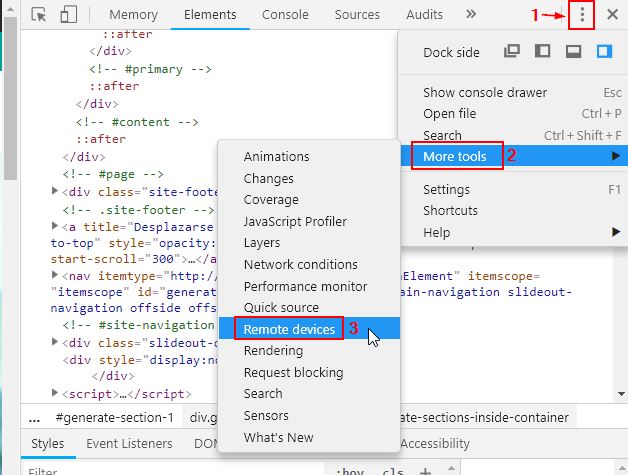The height and width of the screenshot is (475, 628).
Task: Open the Rendering tool
Action: 309,351
